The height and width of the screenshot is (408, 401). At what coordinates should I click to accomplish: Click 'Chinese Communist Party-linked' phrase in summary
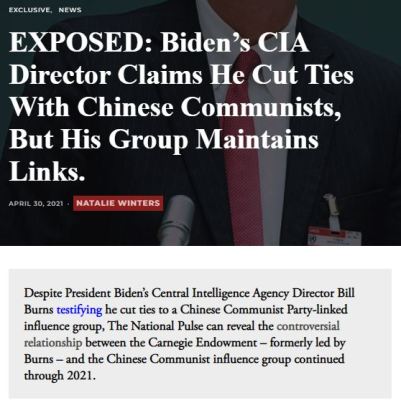264,310
